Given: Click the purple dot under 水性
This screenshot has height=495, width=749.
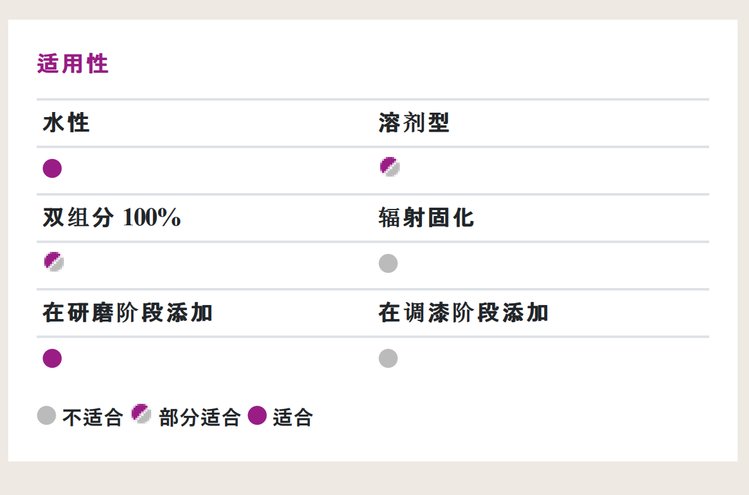Looking at the screenshot, I should [53, 168].
